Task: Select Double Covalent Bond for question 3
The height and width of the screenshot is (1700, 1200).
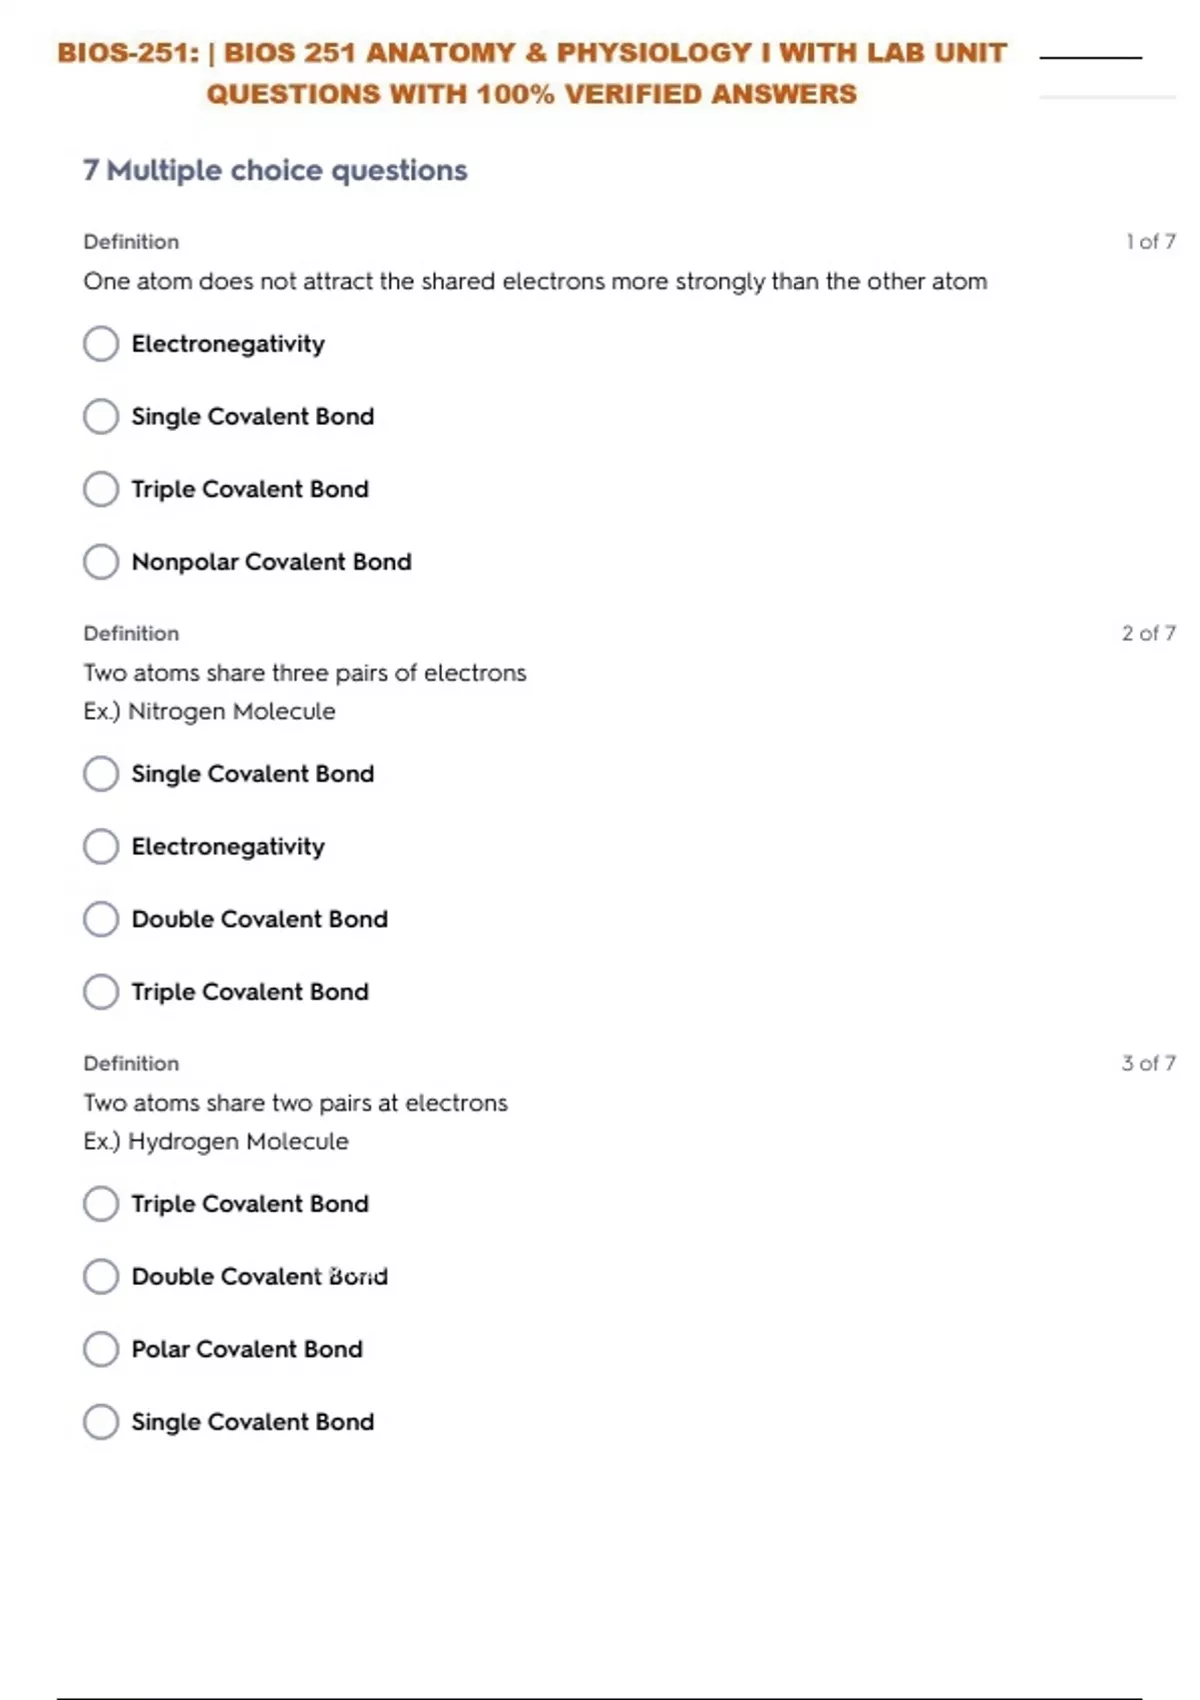Action: tap(101, 1277)
